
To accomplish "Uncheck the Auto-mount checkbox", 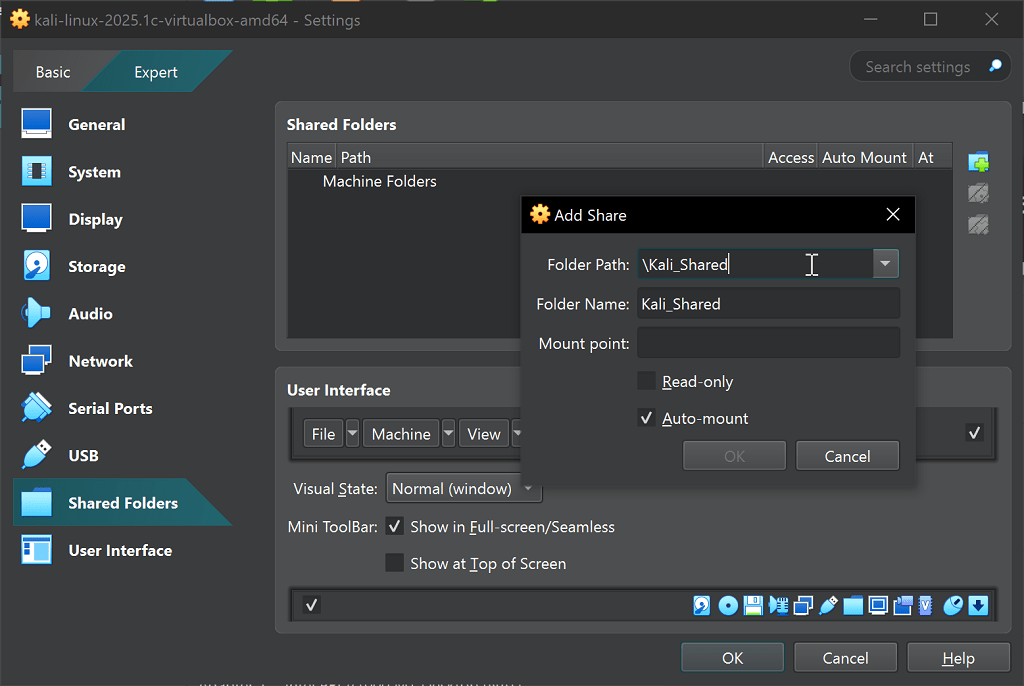I will click(646, 418).
